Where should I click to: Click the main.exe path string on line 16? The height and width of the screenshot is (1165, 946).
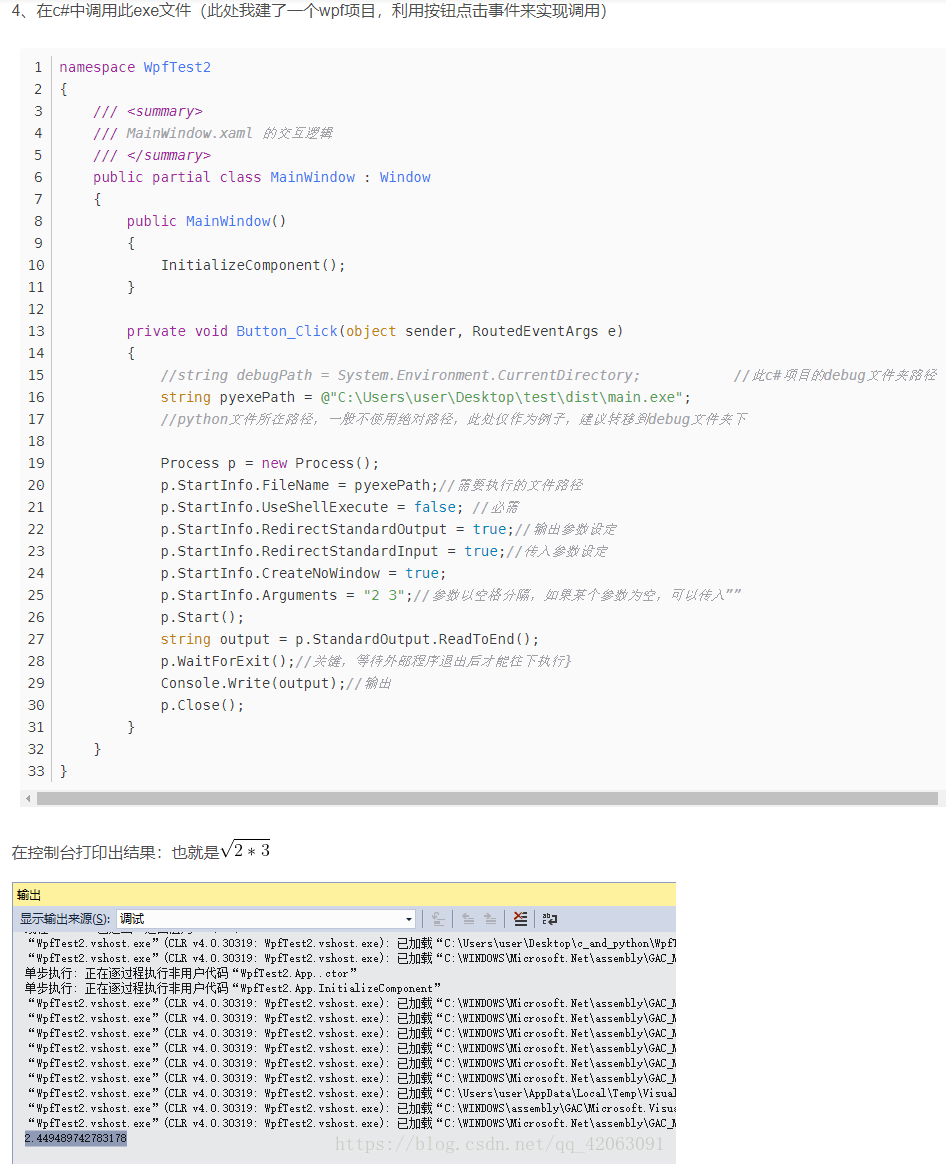click(x=501, y=397)
